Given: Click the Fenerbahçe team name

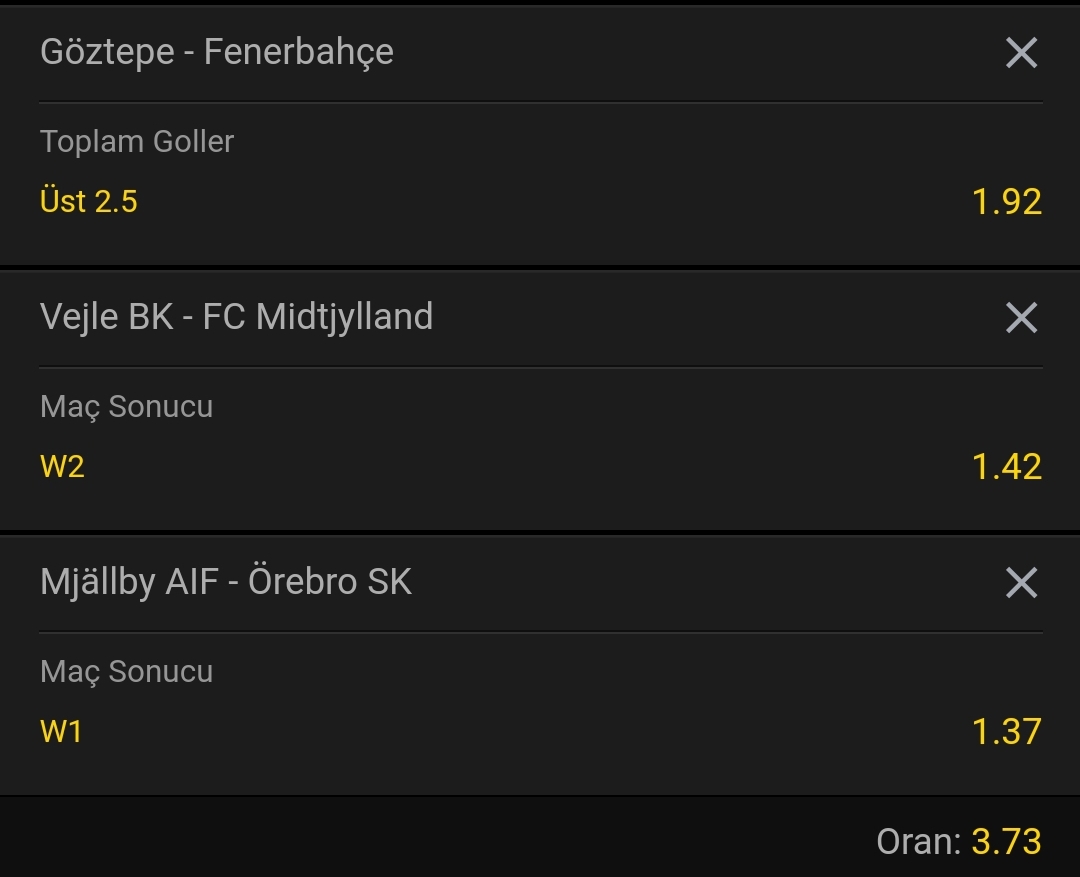Looking at the screenshot, I should pos(299,53).
